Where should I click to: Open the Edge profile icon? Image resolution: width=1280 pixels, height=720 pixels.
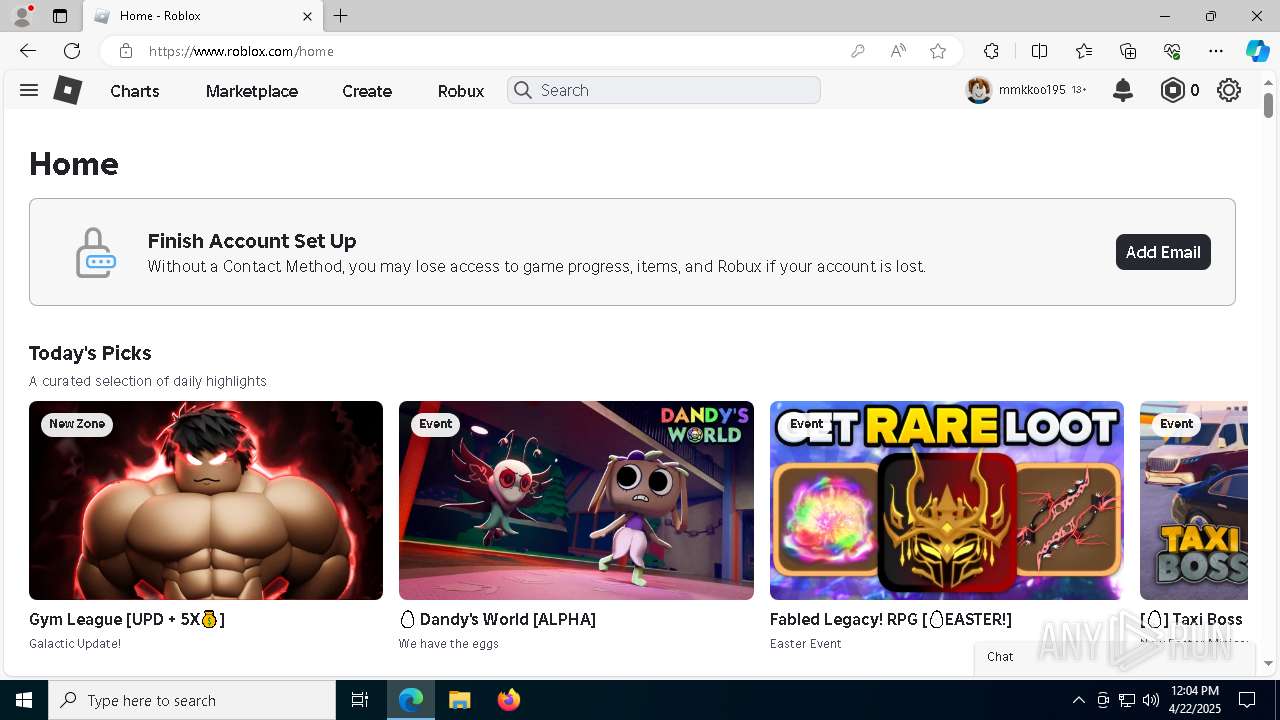click(x=22, y=16)
